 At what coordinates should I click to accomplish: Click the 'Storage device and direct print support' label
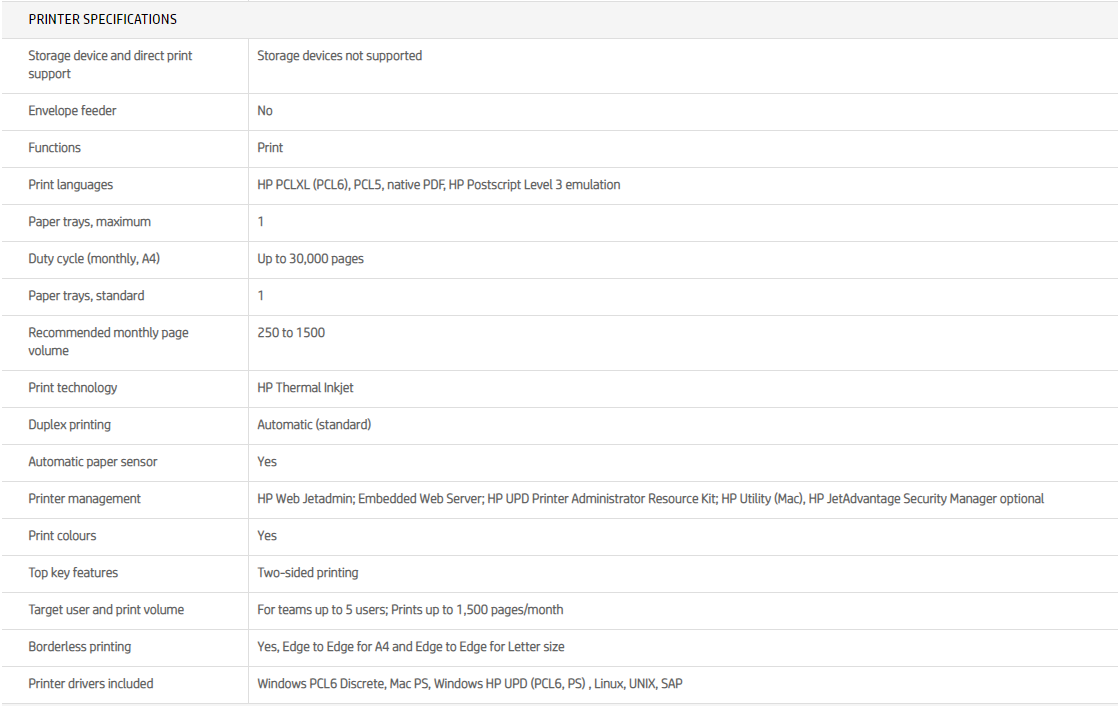tap(110, 65)
